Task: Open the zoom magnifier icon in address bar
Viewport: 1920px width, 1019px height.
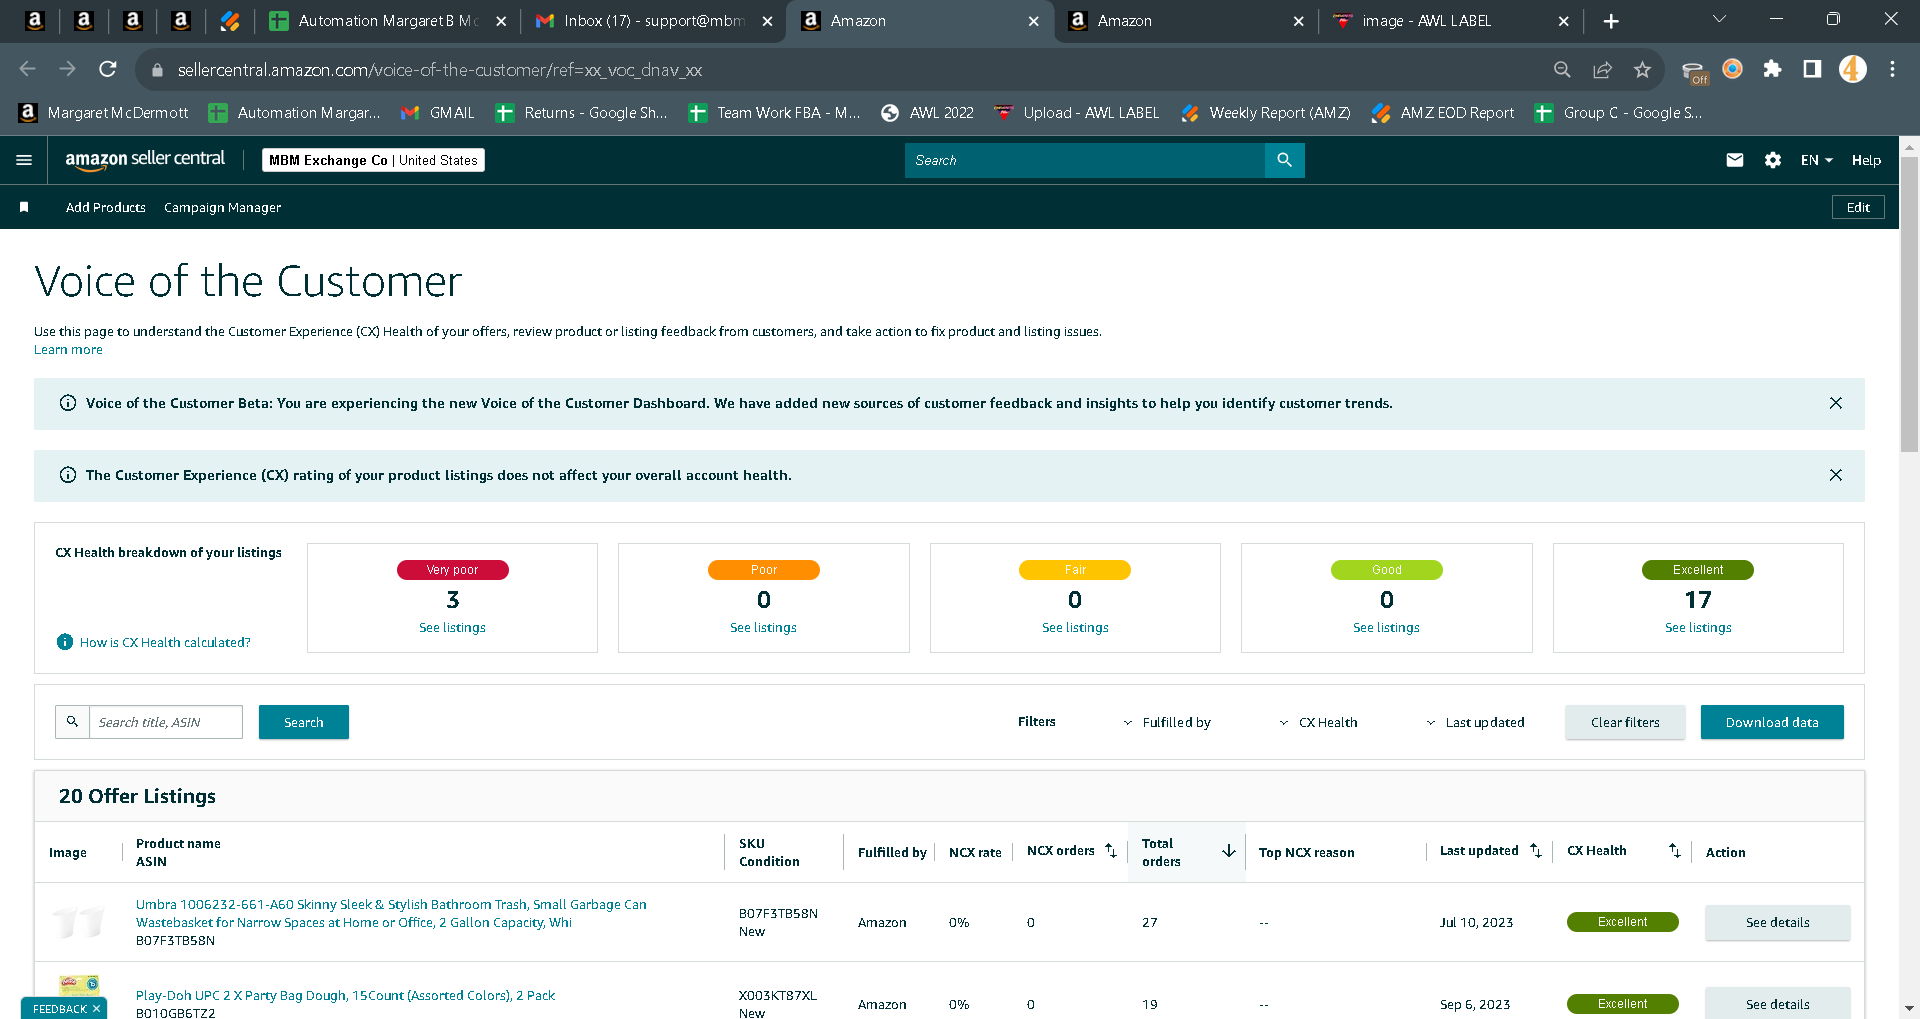Action: point(1562,69)
